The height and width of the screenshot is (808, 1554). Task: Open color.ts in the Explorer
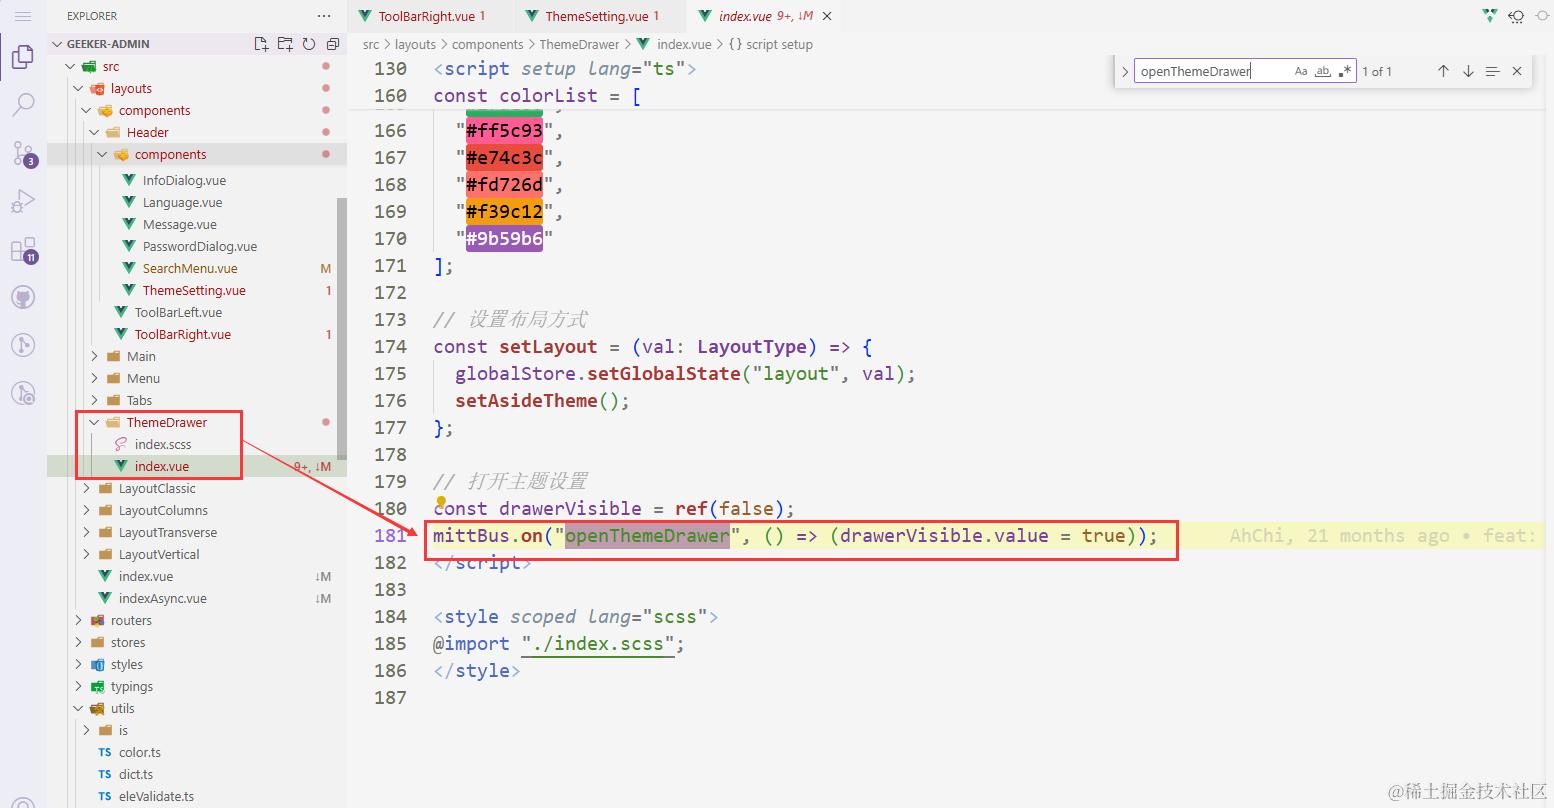(140, 752)
